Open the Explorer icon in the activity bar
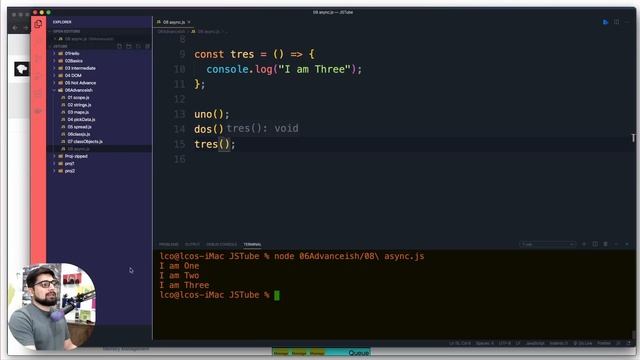This screenshot has width=640, height=360. (x=38, y=24)
